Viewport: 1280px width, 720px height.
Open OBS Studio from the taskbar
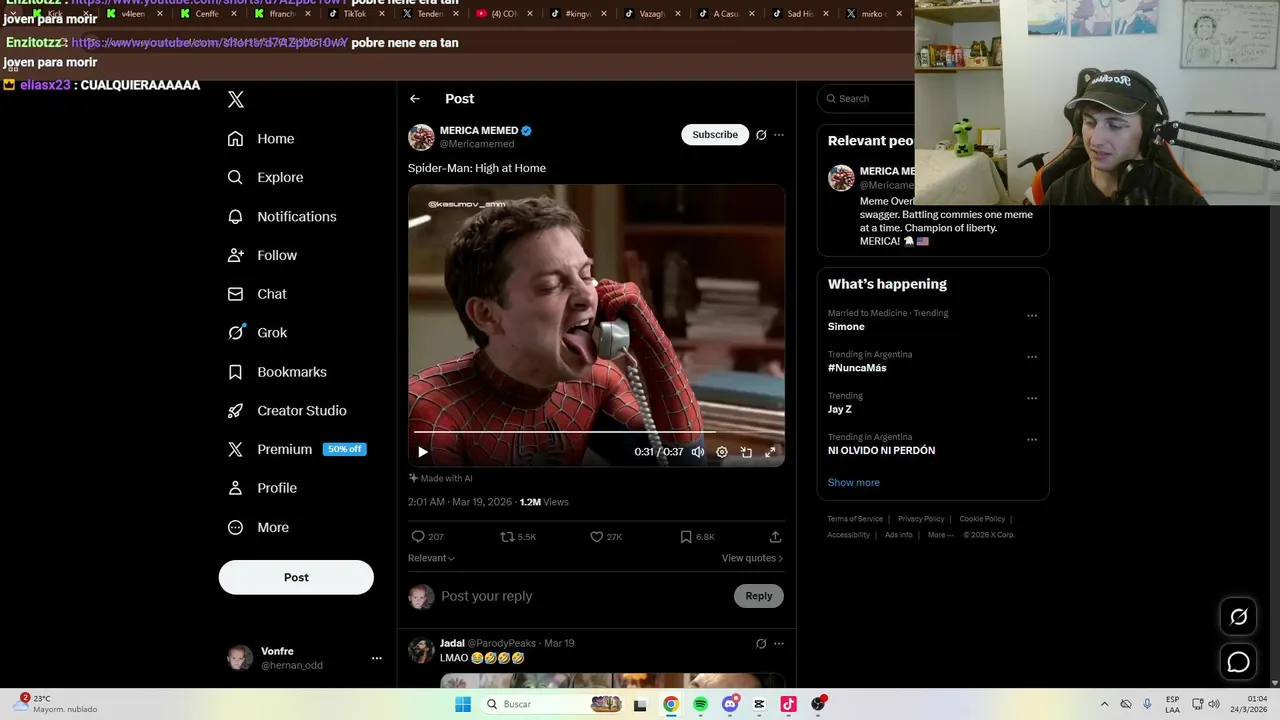[x=818, y=704]
